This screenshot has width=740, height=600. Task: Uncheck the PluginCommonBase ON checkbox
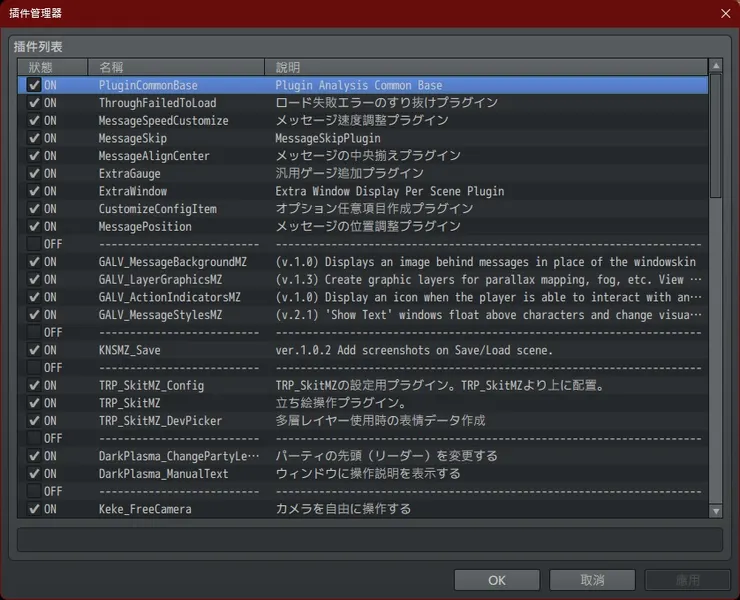point(34,85)
